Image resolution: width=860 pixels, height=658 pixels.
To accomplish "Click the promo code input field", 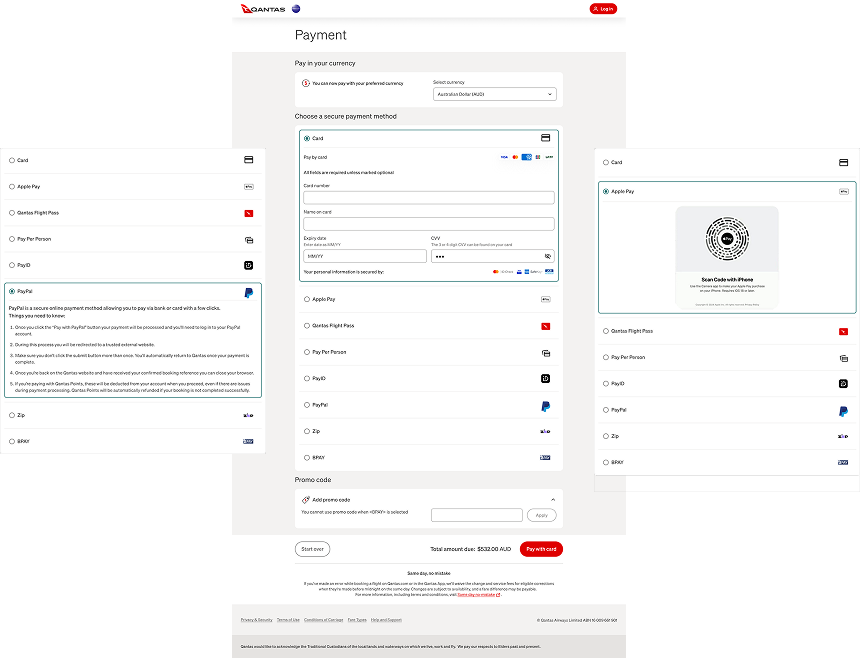I will [477, 515].
